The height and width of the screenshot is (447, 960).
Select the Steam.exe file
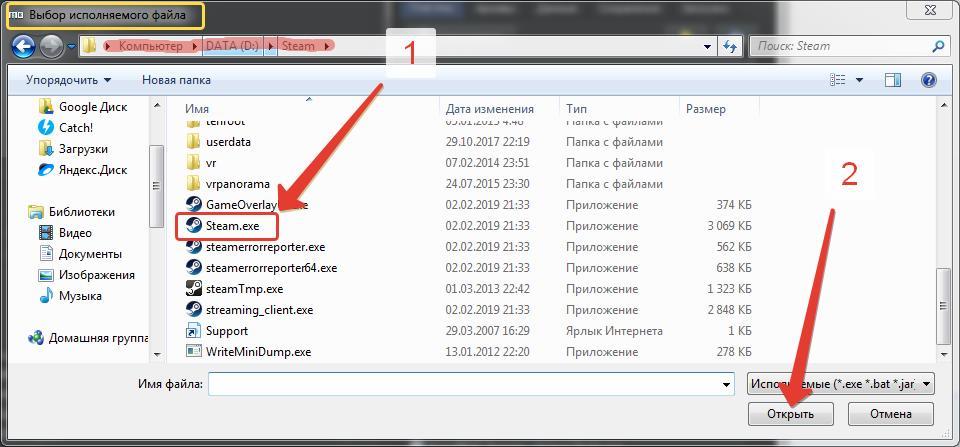pyautogui.click(x=232, y=226)
